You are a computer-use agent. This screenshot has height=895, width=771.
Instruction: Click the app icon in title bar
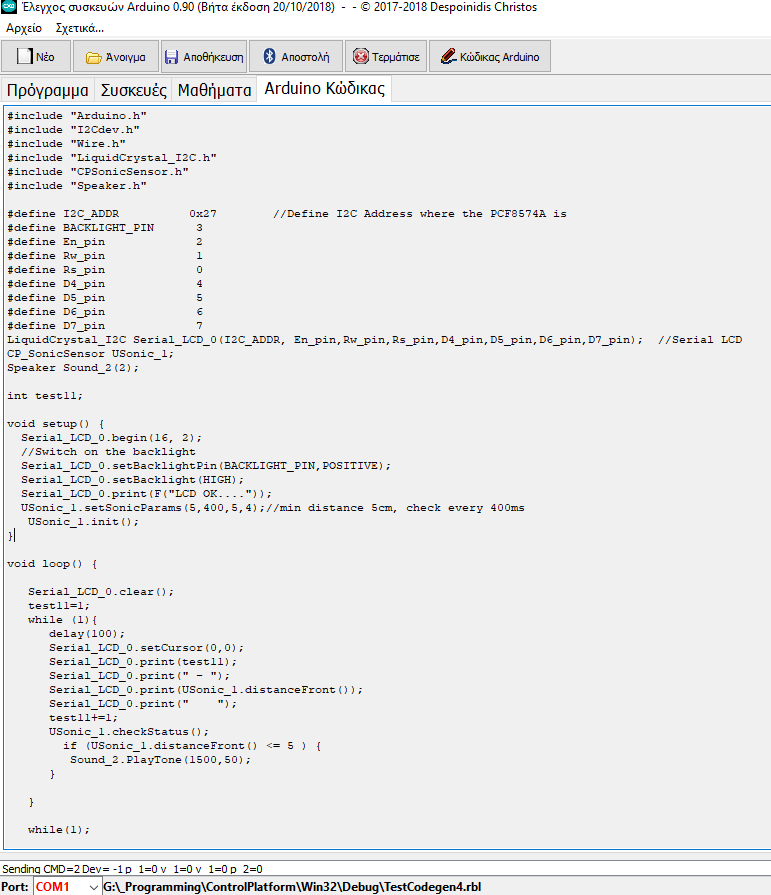pyautogui.click(x=9, y=6)
